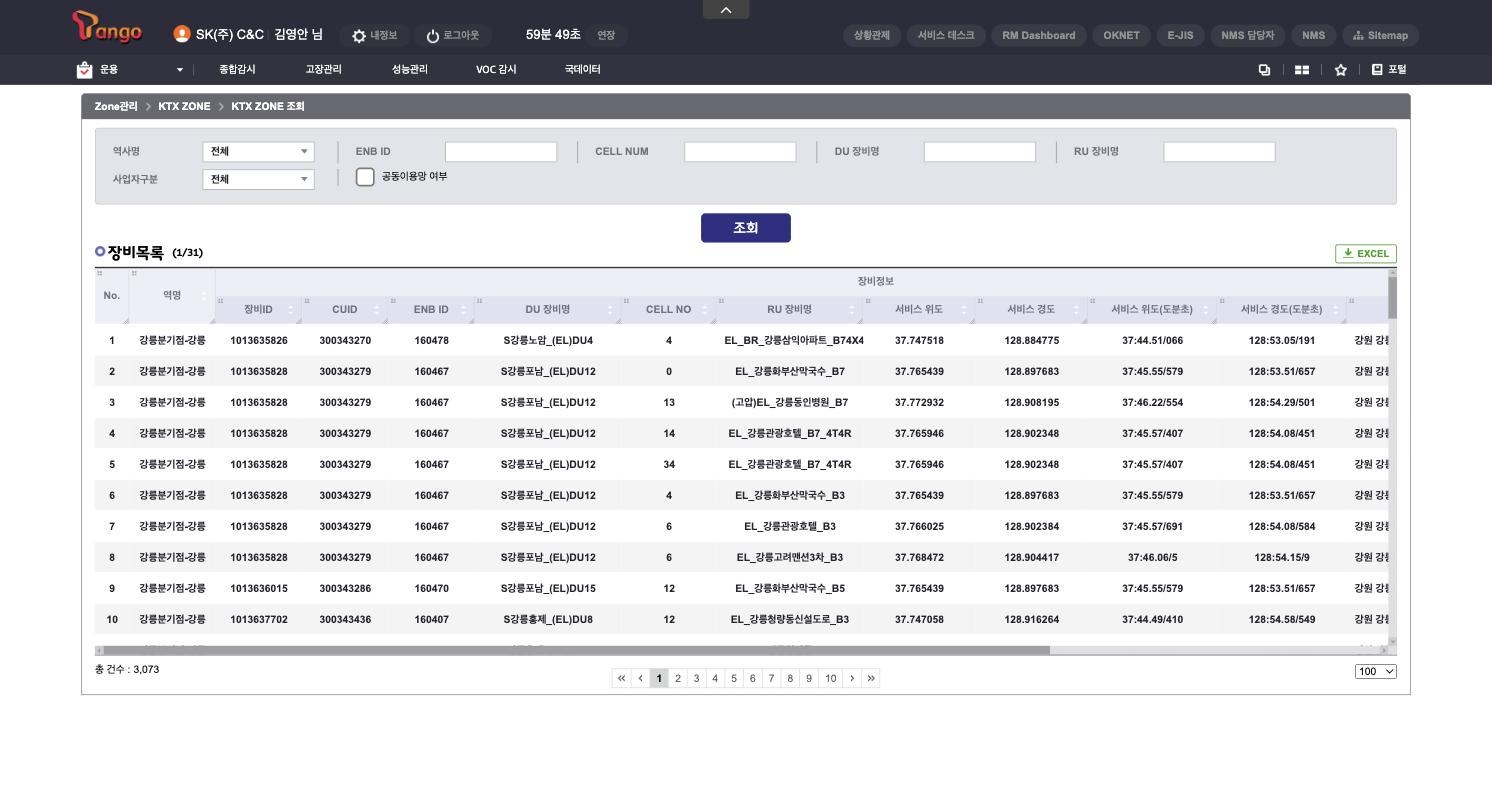Open the 상황관제 link
1492x812 pixels.
872,35
